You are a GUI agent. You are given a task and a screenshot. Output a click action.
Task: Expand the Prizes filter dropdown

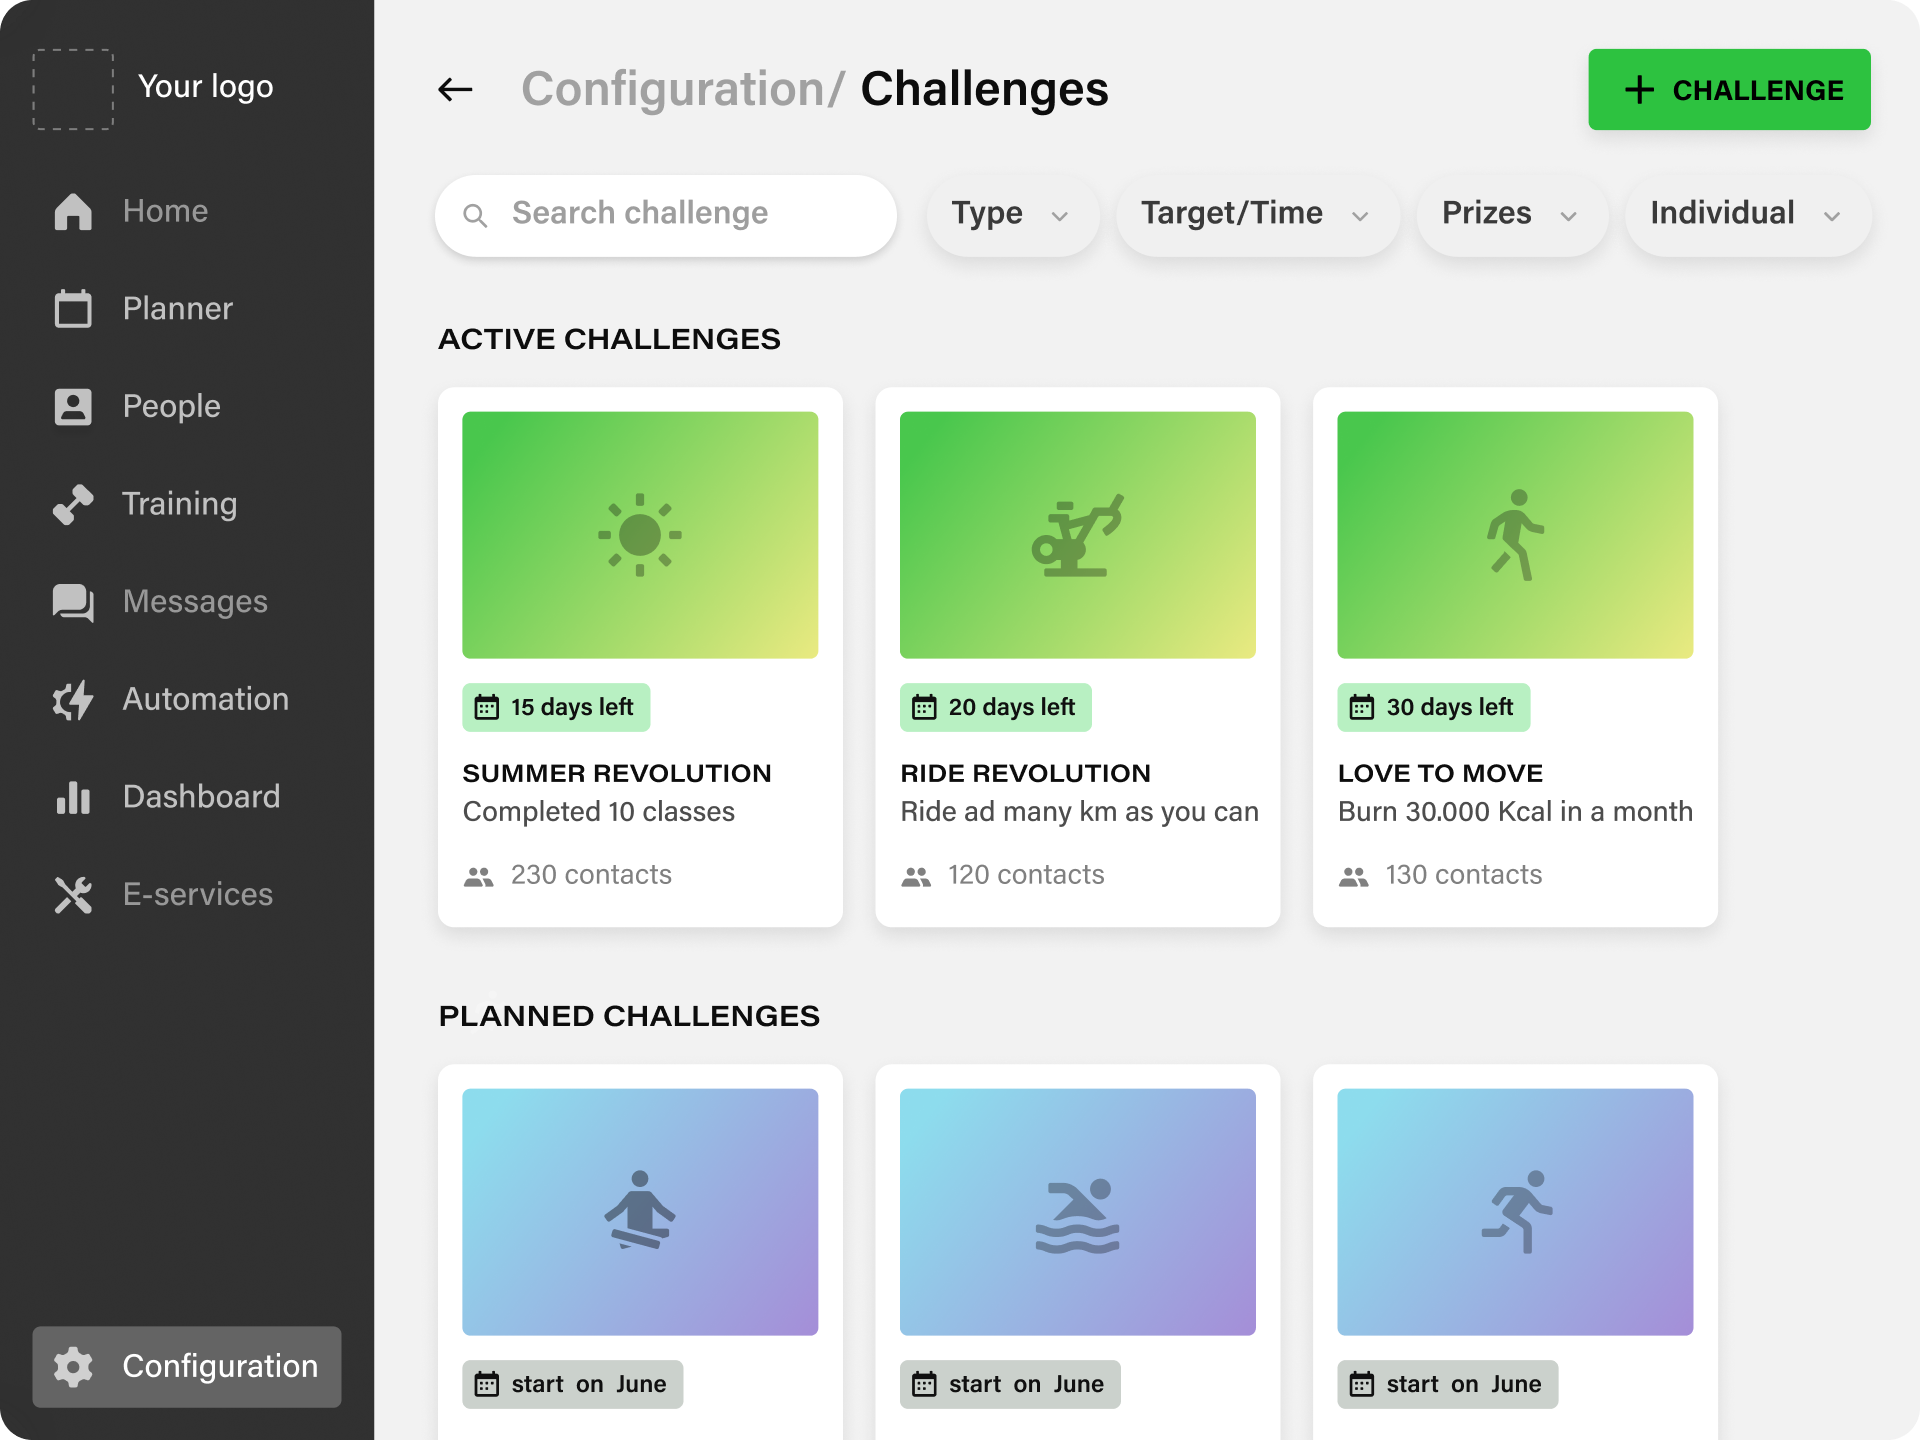(1510, 214)
